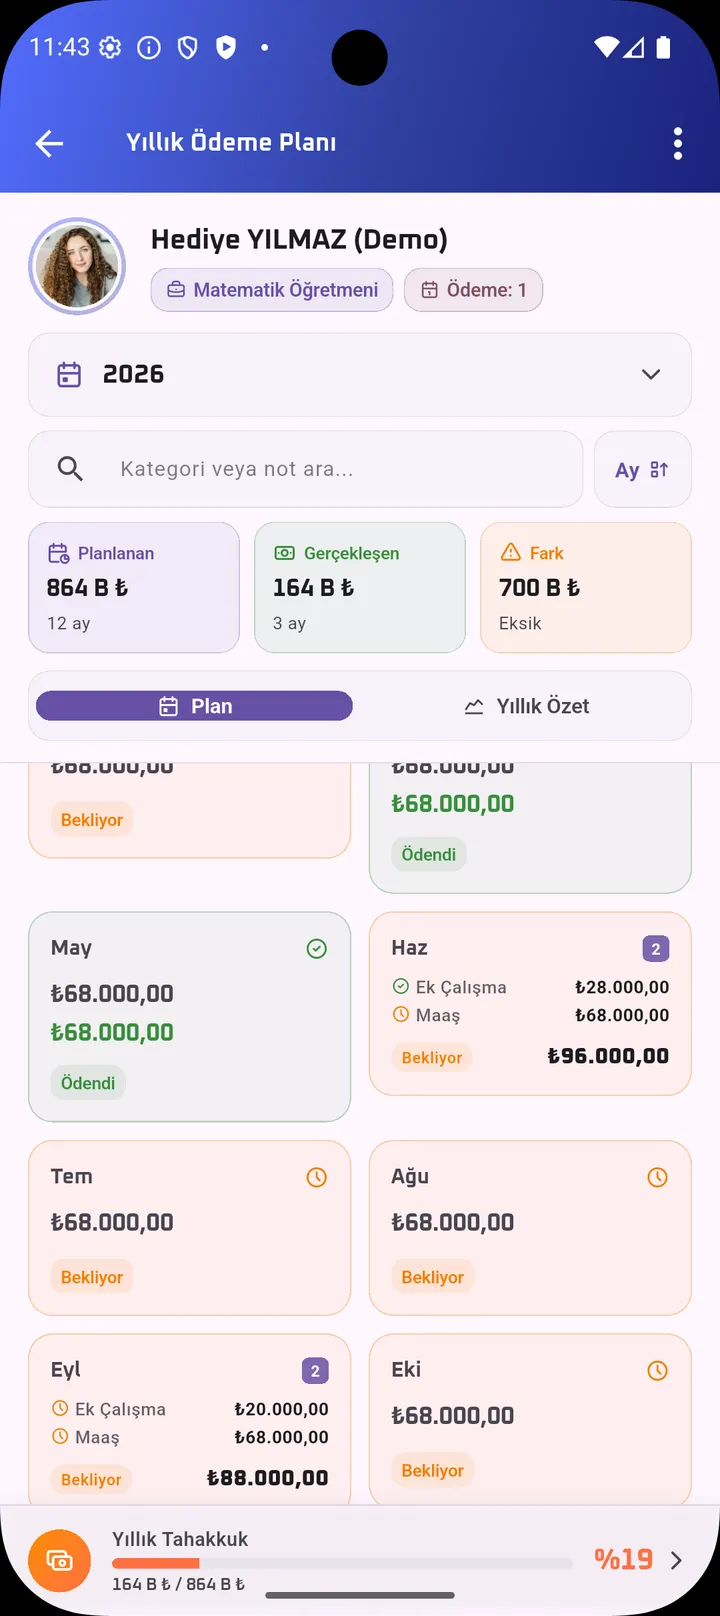Screen dimensions: 720x1616
Task: Switch to the Yıllık Özet tab
Action: (x=527, y=706)
